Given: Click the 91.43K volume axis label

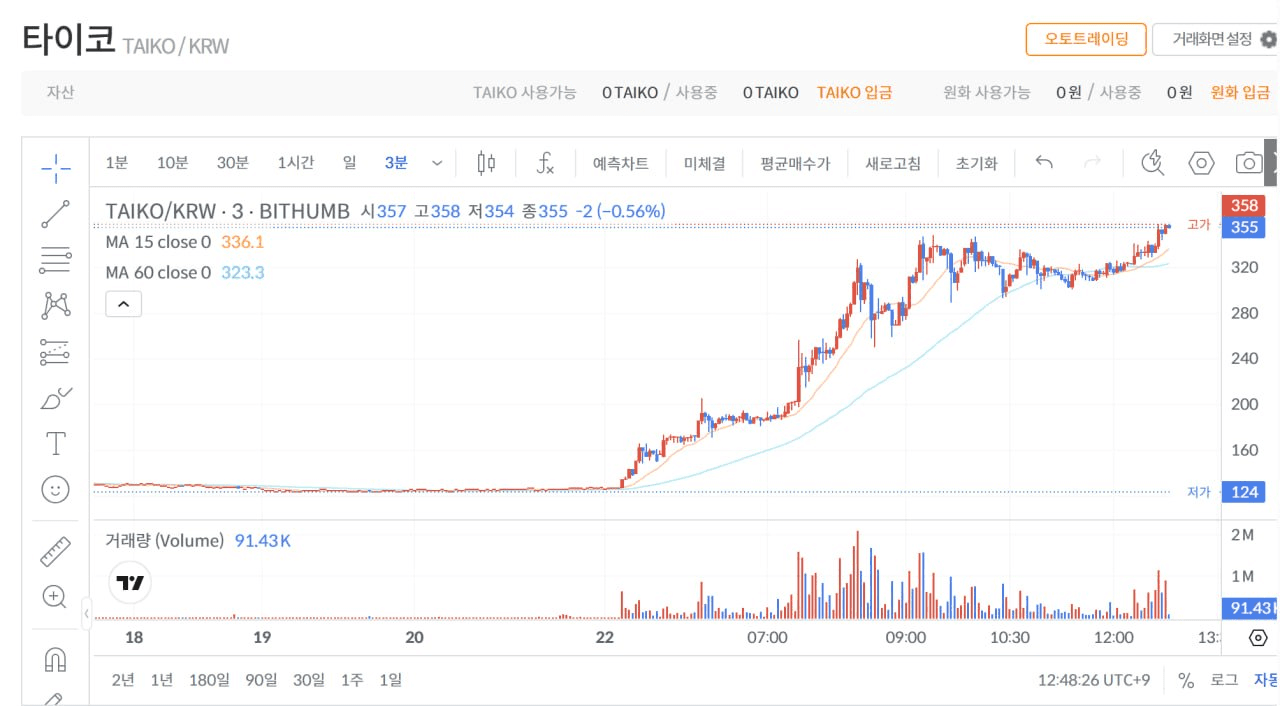Looking at the screenshot, I should coord(1250,608).
